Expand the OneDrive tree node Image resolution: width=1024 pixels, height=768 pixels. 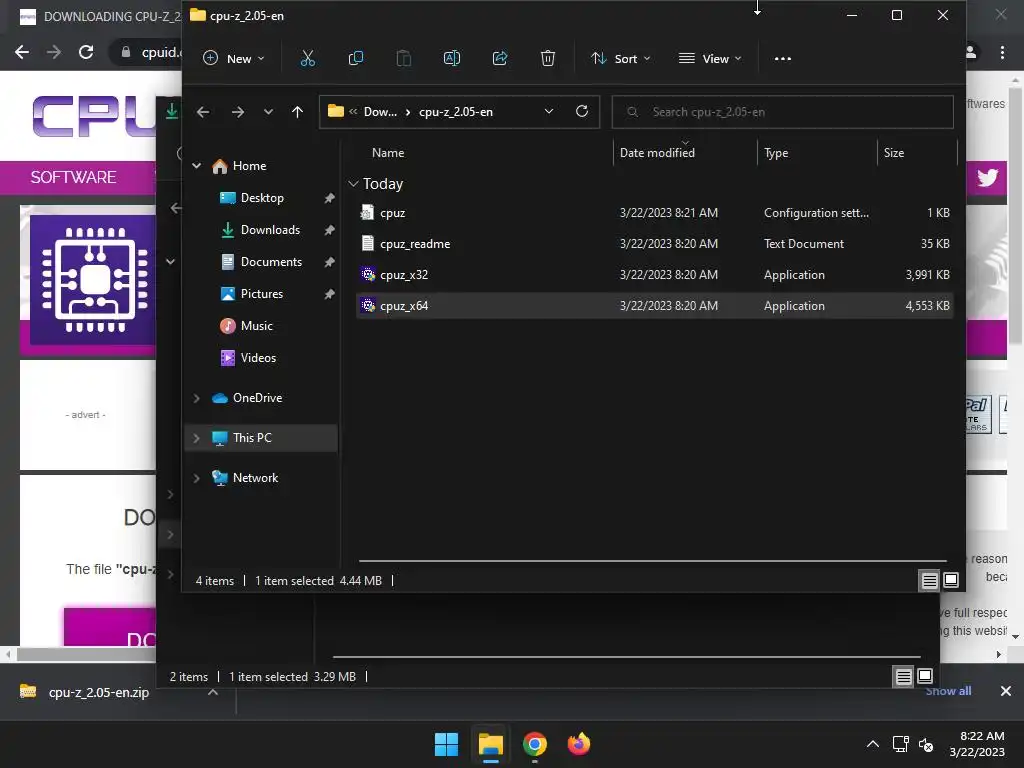pyautogui.click(x=197, y=398)
